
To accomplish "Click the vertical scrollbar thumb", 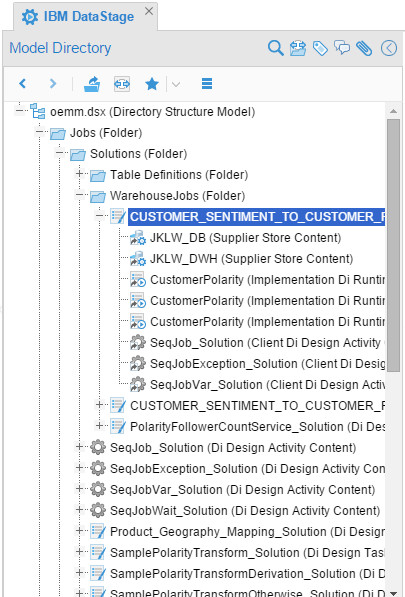I will coord(393,246).
